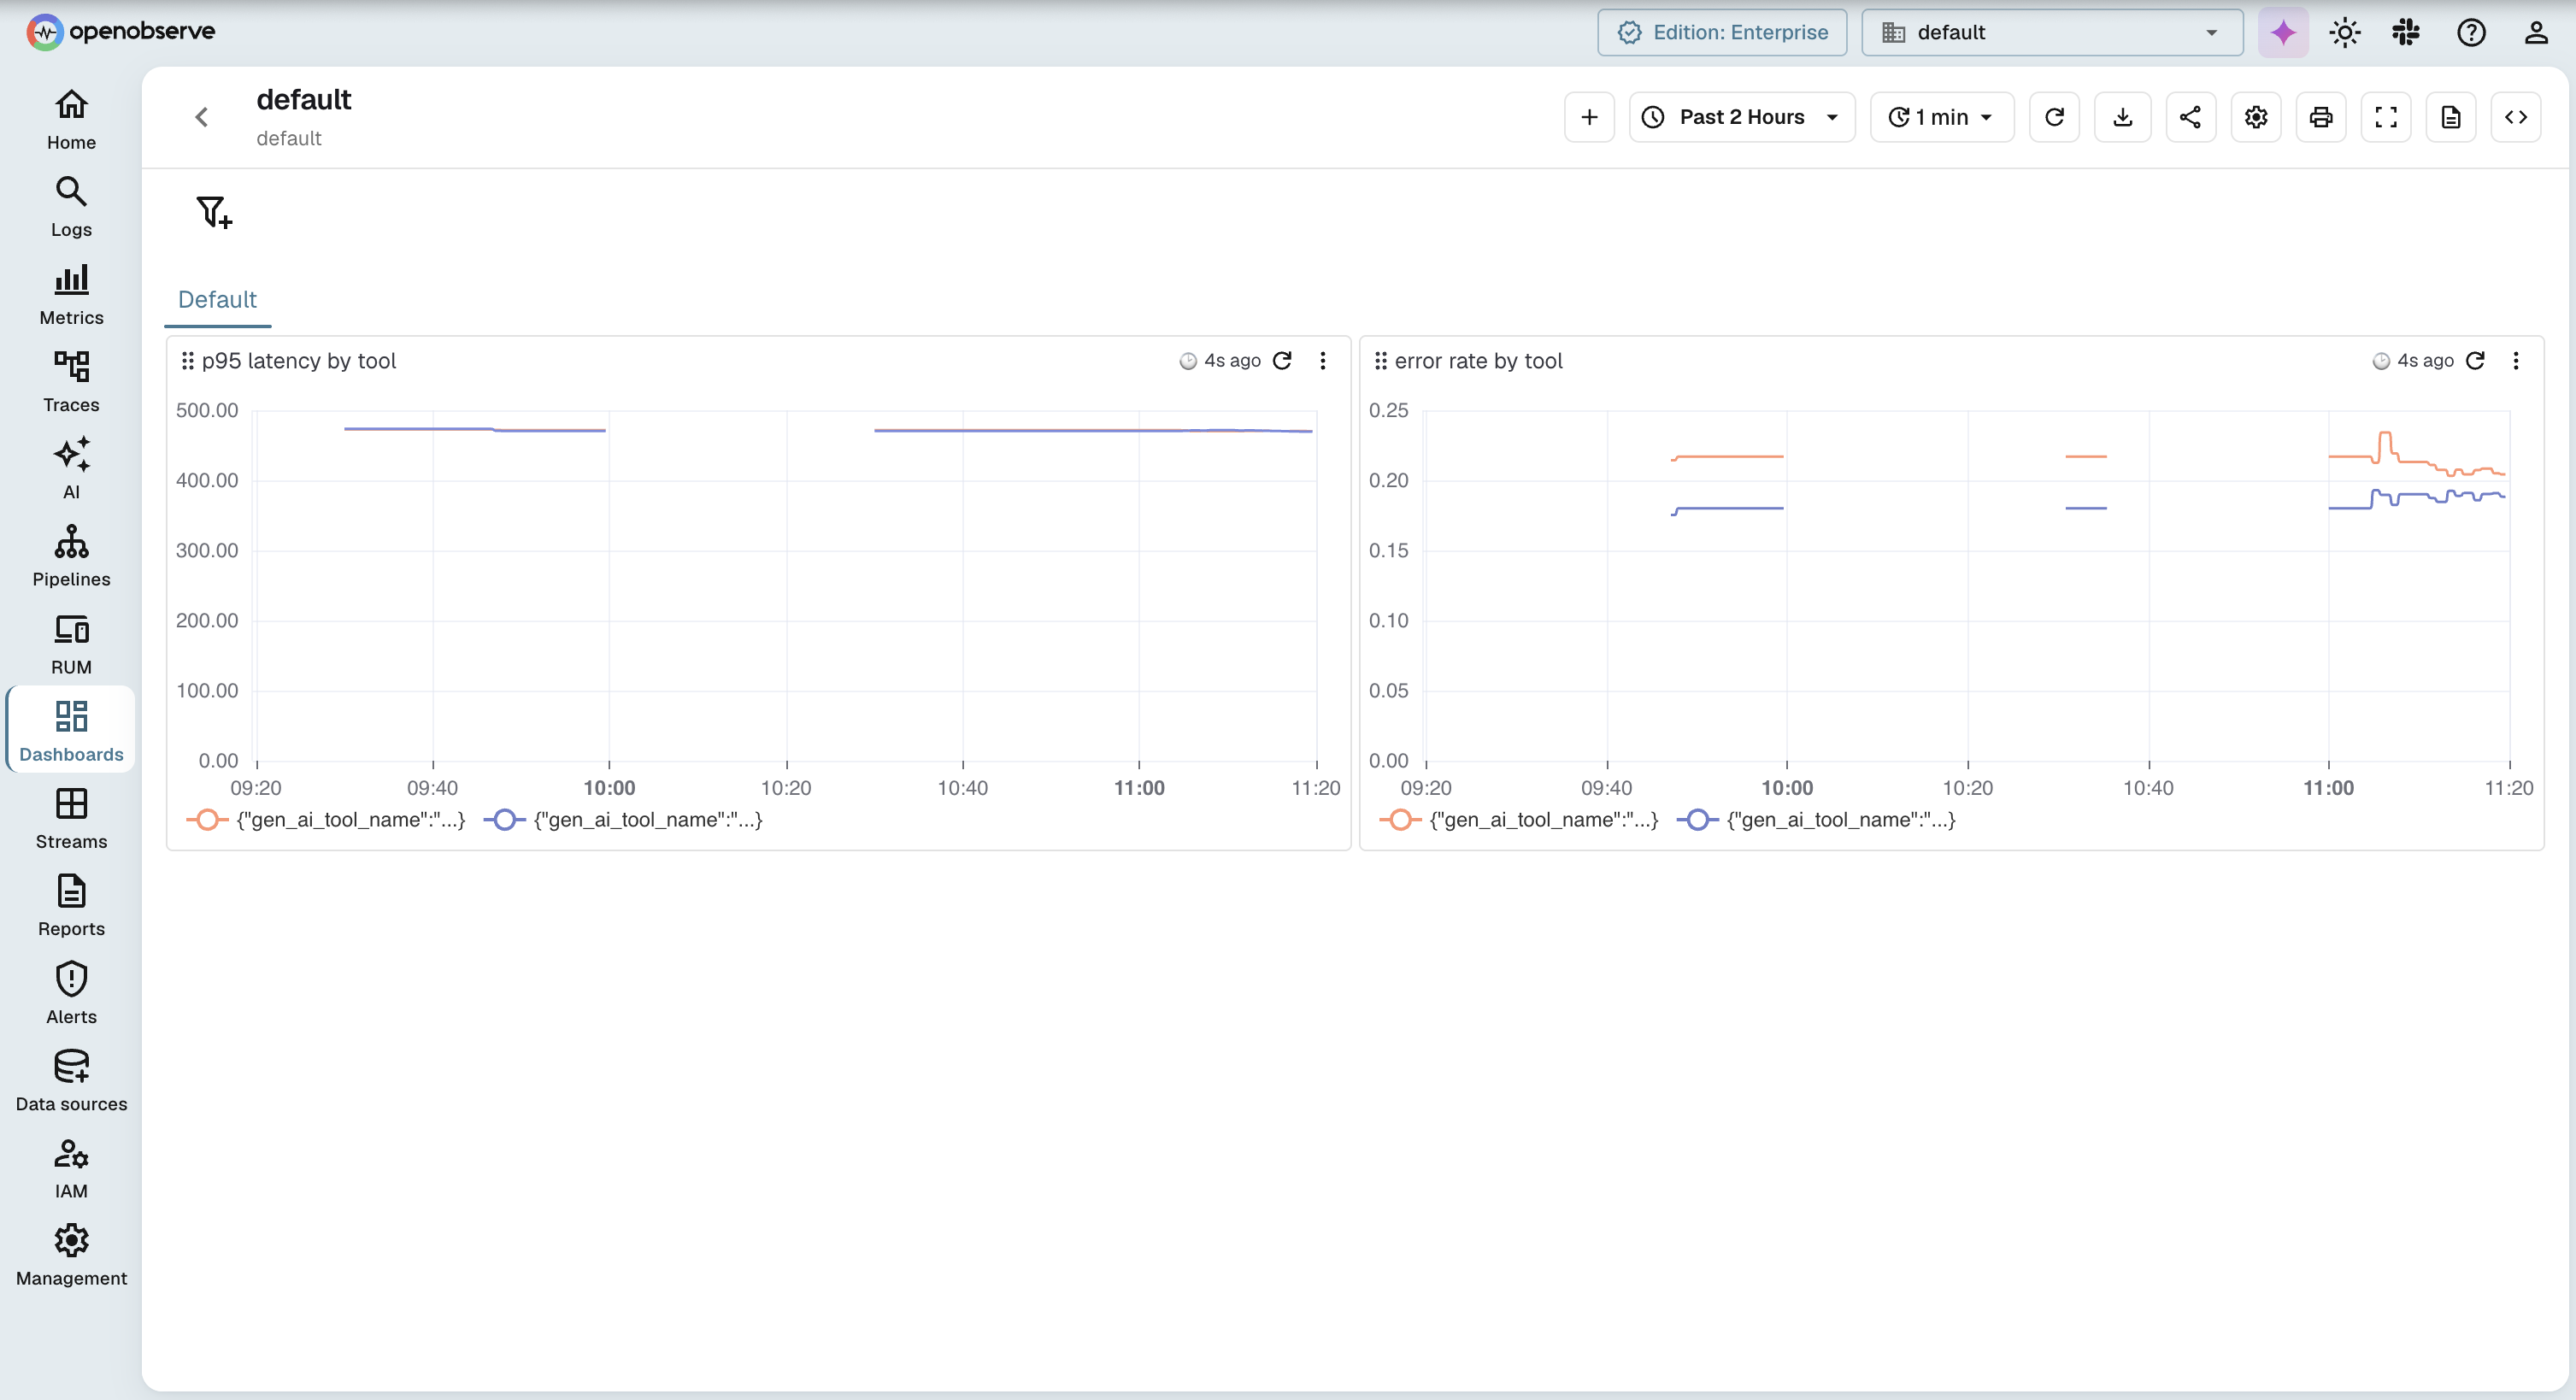Click the 4s ago timestamp on p95 panel

(1232, 361)
